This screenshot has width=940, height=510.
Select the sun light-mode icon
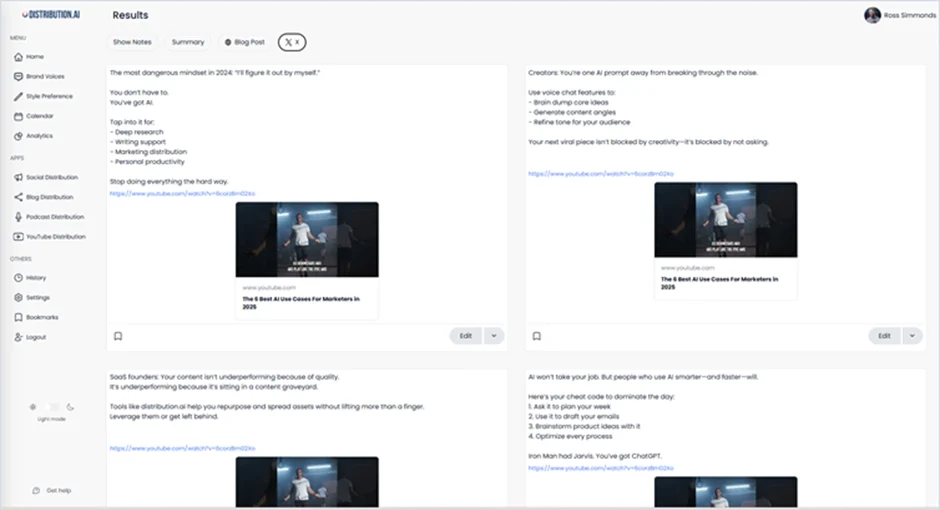pyautogui.click(x=33, y=407)
